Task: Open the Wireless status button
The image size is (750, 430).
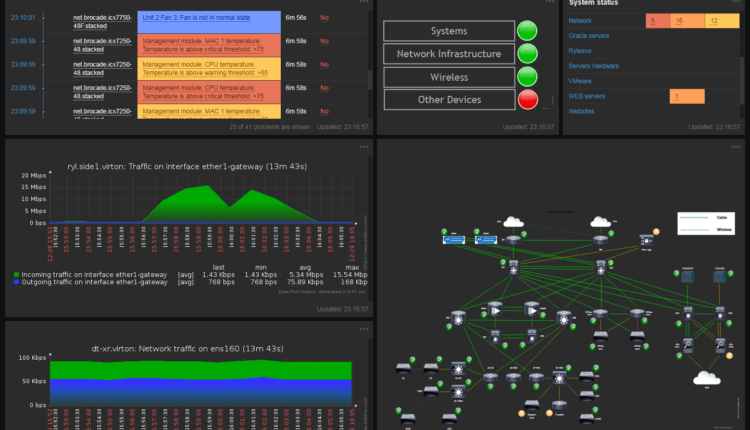Action: [x=449, y=77]
